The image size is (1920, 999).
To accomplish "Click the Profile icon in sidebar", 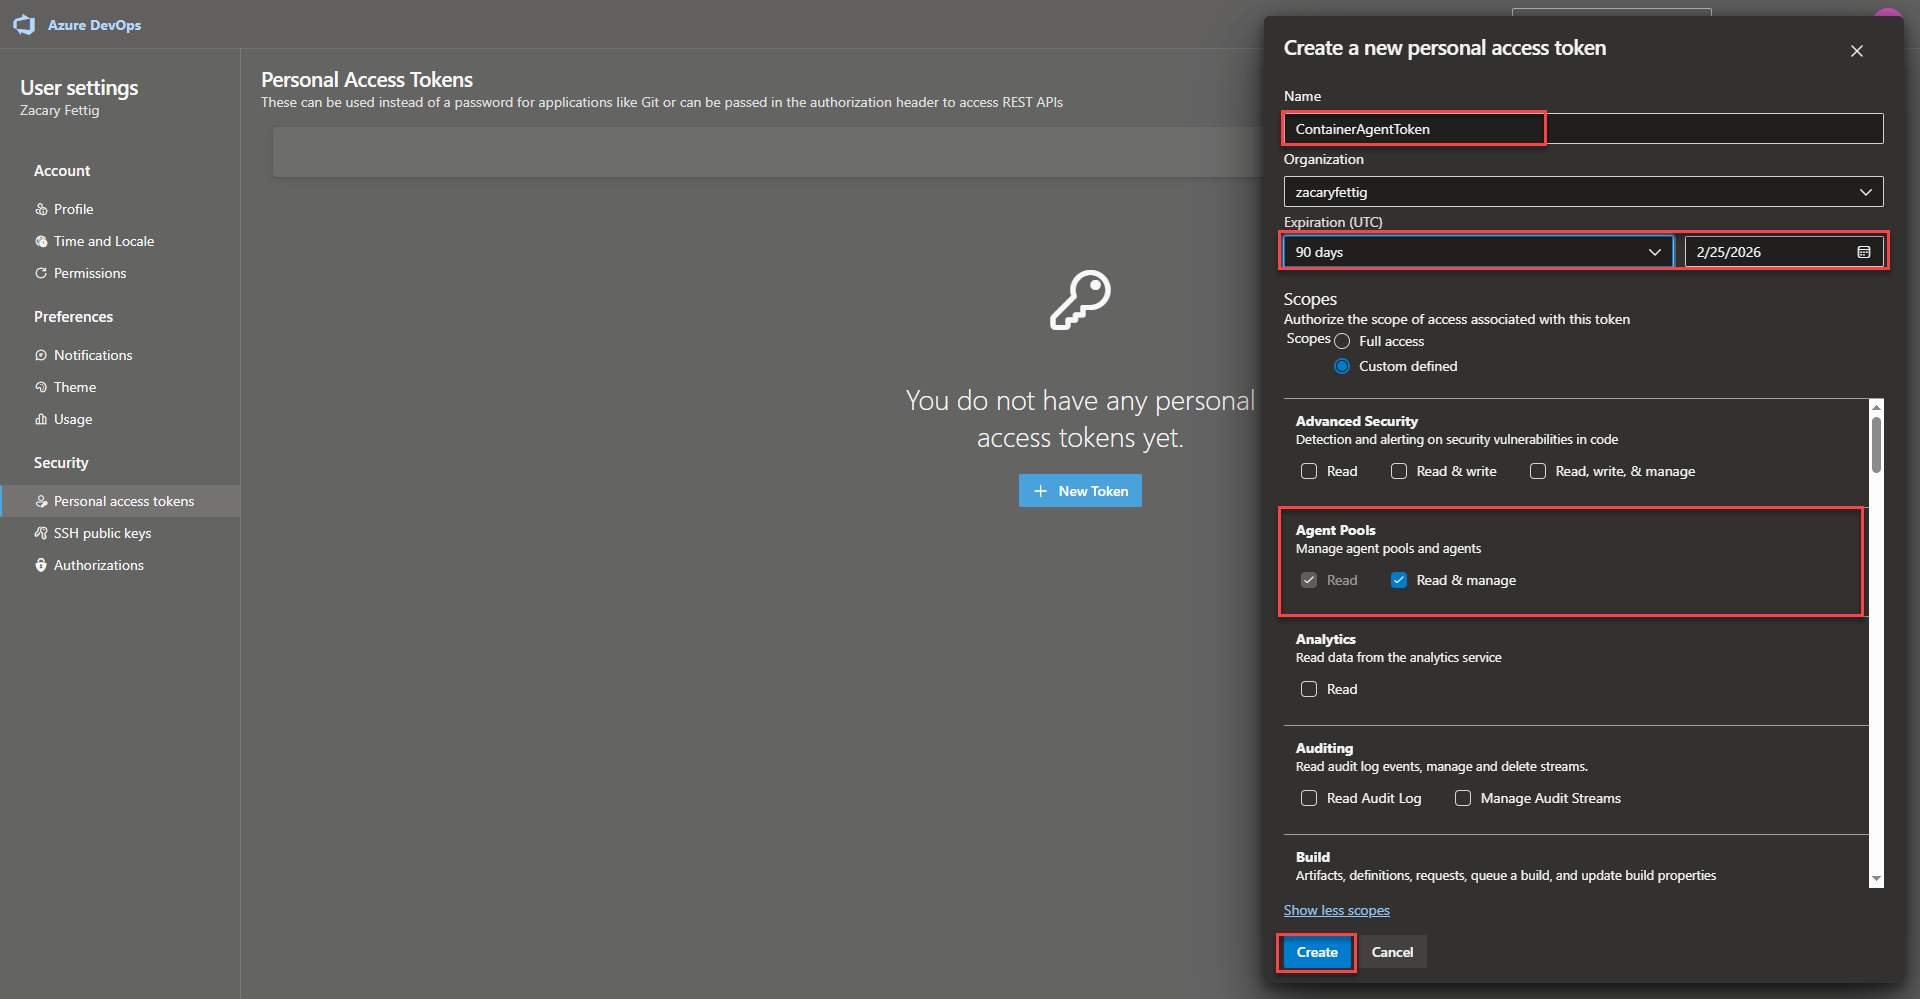I will pyautogui.click(x=41, y=209).
